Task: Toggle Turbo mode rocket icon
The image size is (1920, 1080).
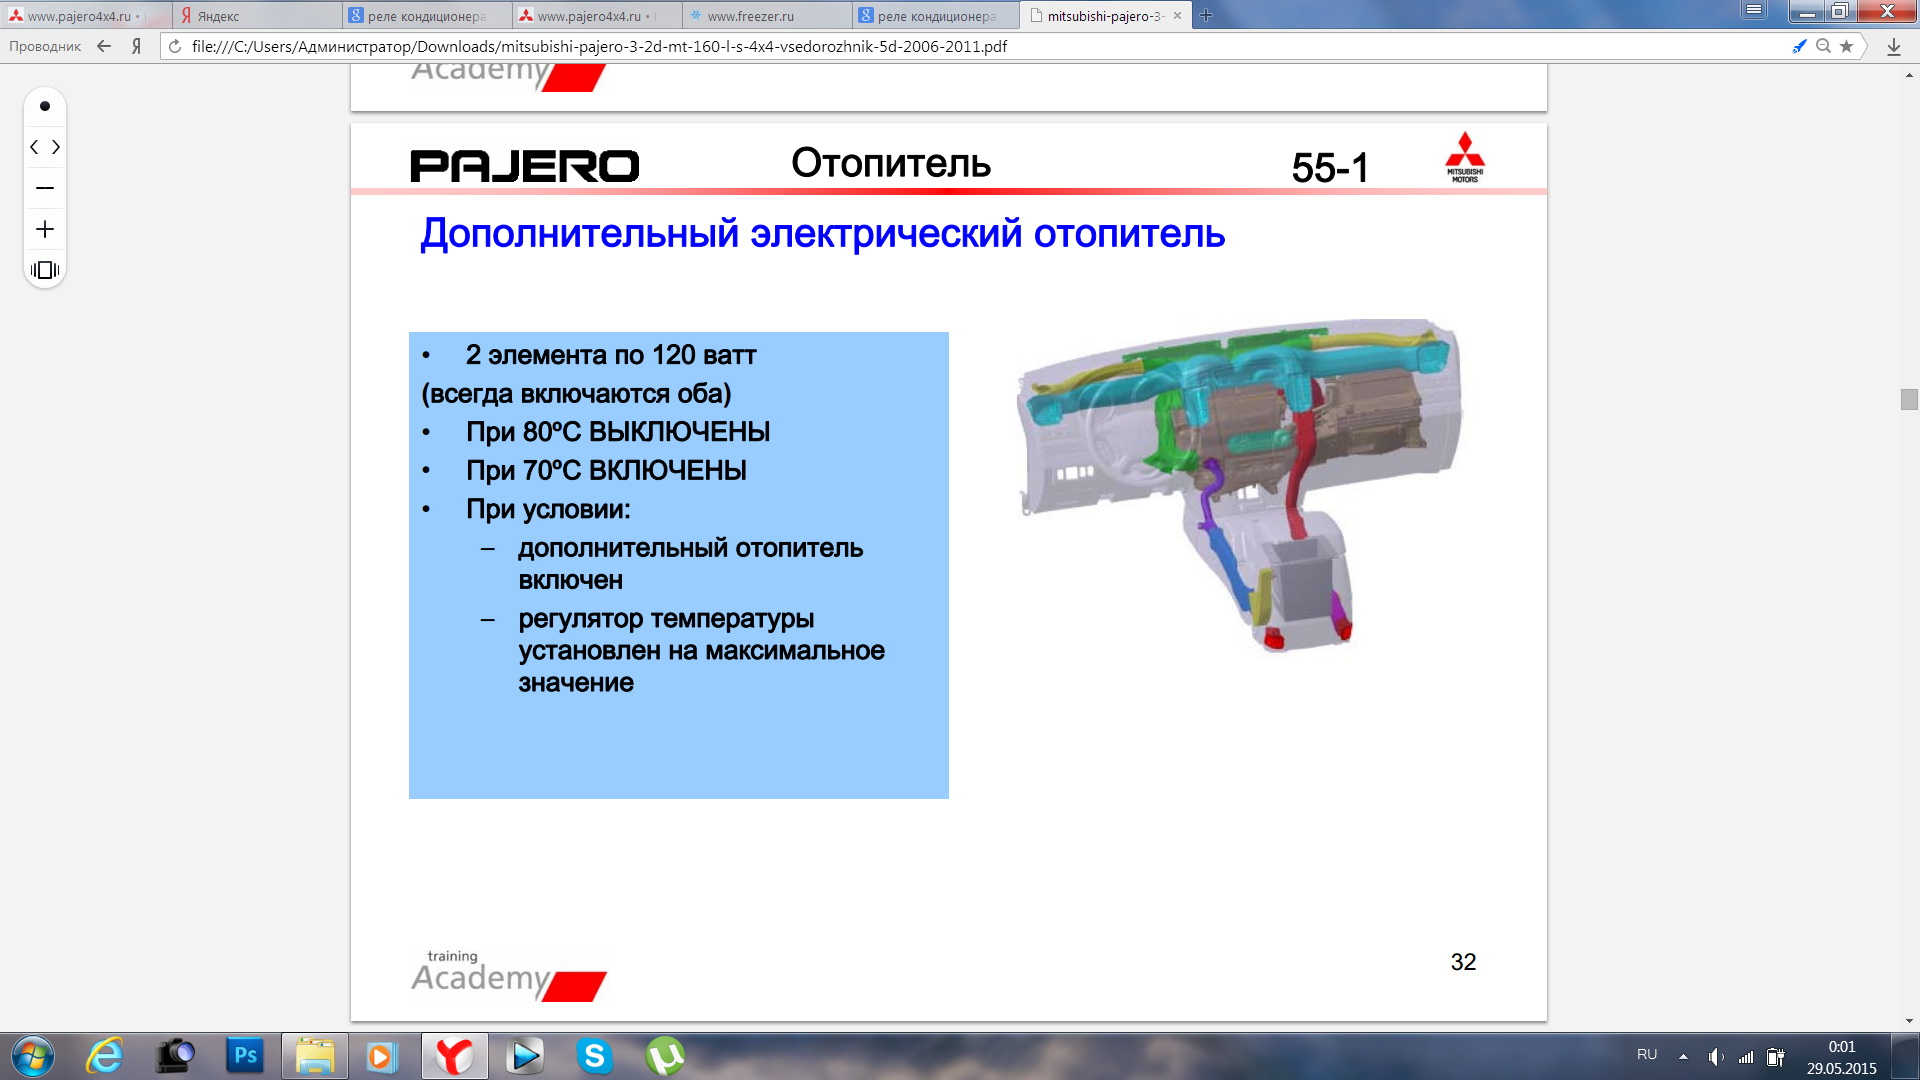Action: click(1799, 46)
